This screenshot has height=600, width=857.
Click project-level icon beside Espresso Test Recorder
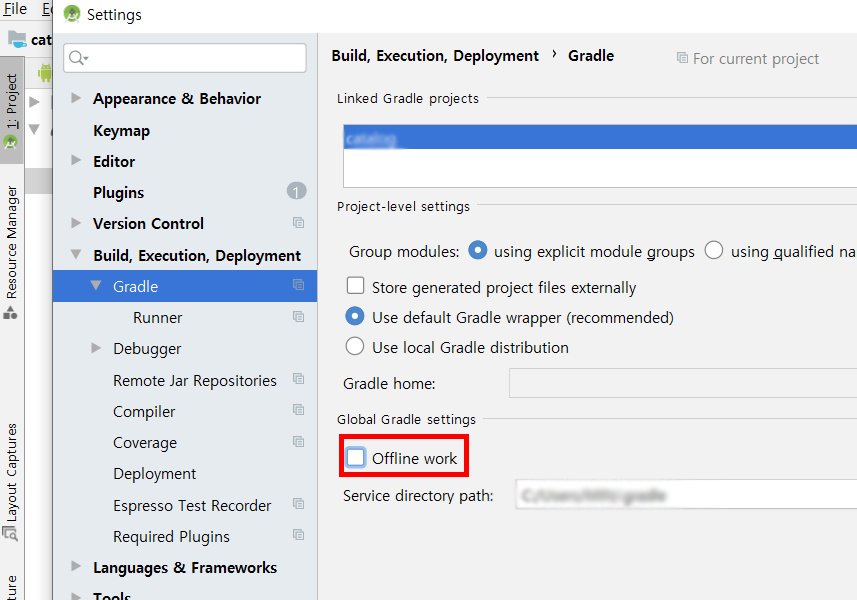pos(298,504)
